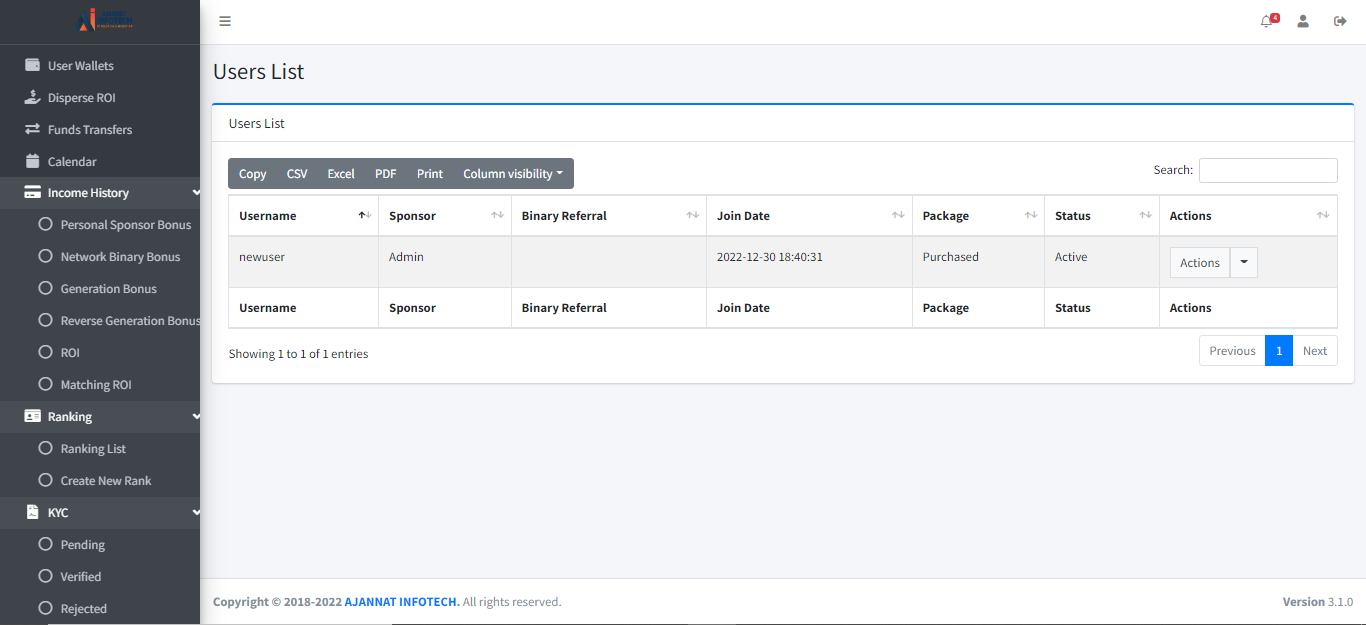Open Network Binary Bonus menu item

pos(120,257)
